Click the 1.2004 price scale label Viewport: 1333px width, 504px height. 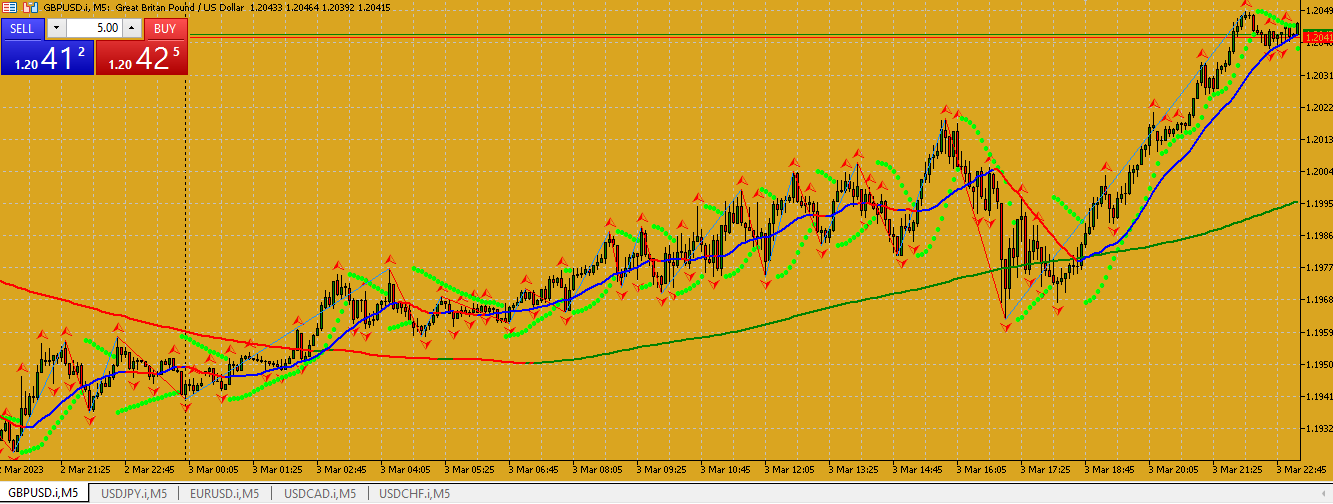[1318, 171]
